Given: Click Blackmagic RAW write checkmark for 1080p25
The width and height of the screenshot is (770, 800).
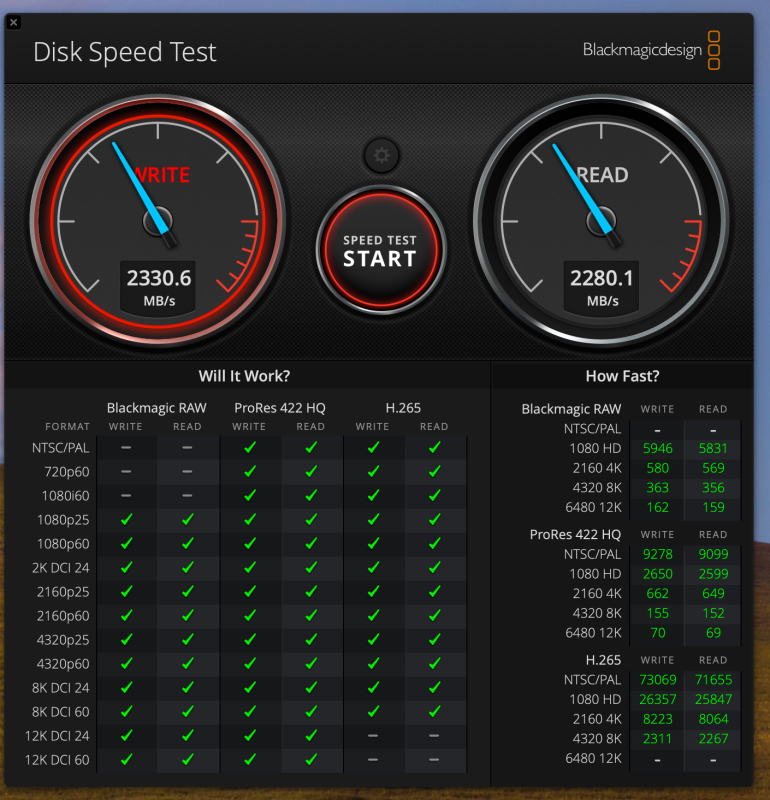Looking at the screenshot, I should coord(126,519).
